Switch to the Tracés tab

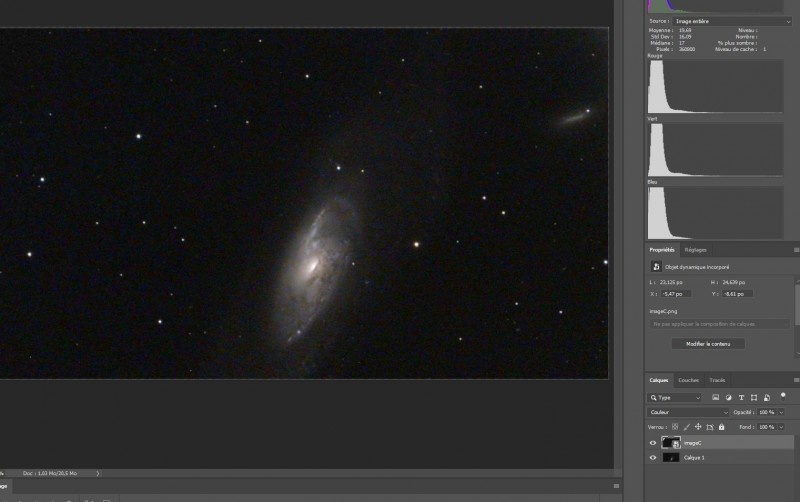point(717,380)
